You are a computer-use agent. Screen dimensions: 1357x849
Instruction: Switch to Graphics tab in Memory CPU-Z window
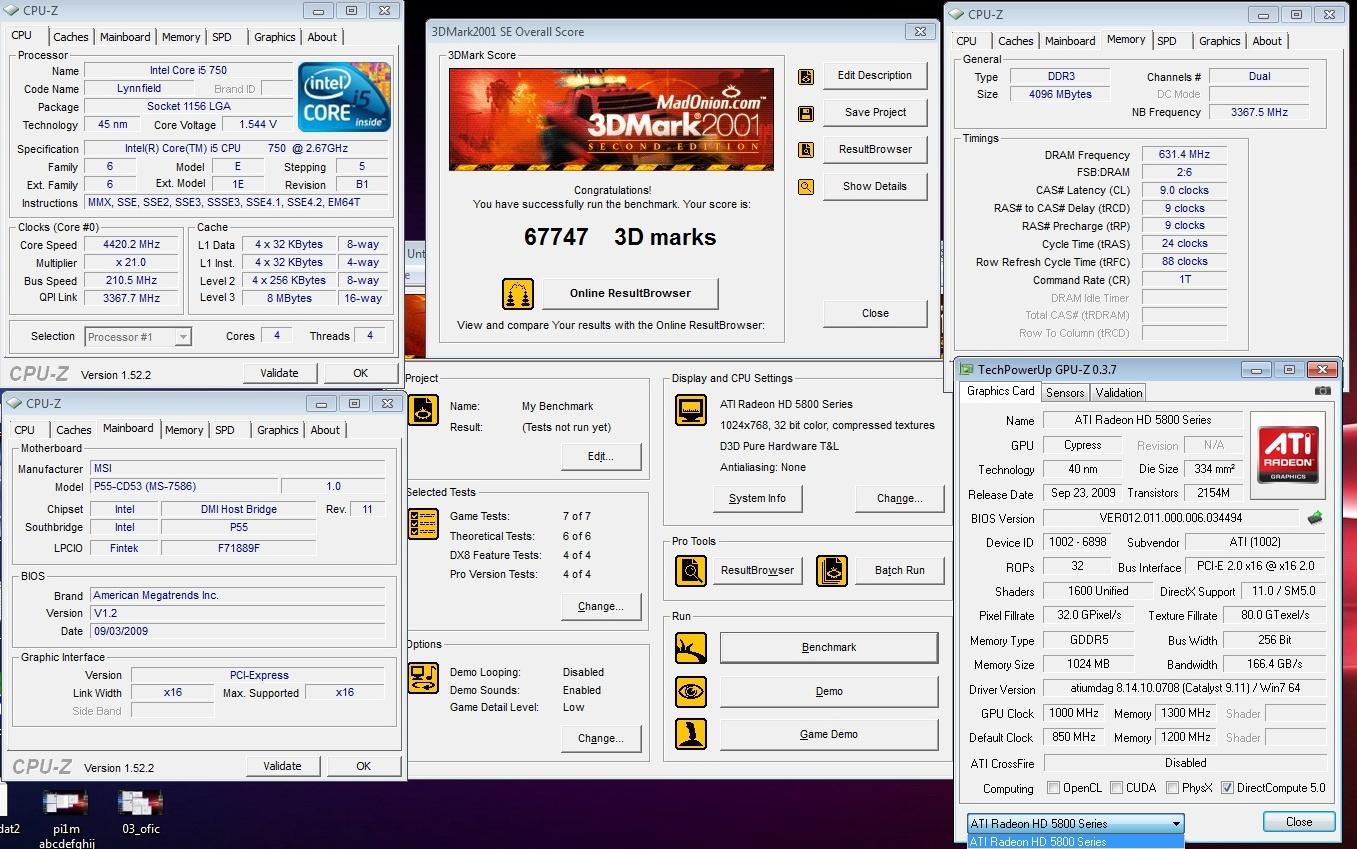[1220, 41]
